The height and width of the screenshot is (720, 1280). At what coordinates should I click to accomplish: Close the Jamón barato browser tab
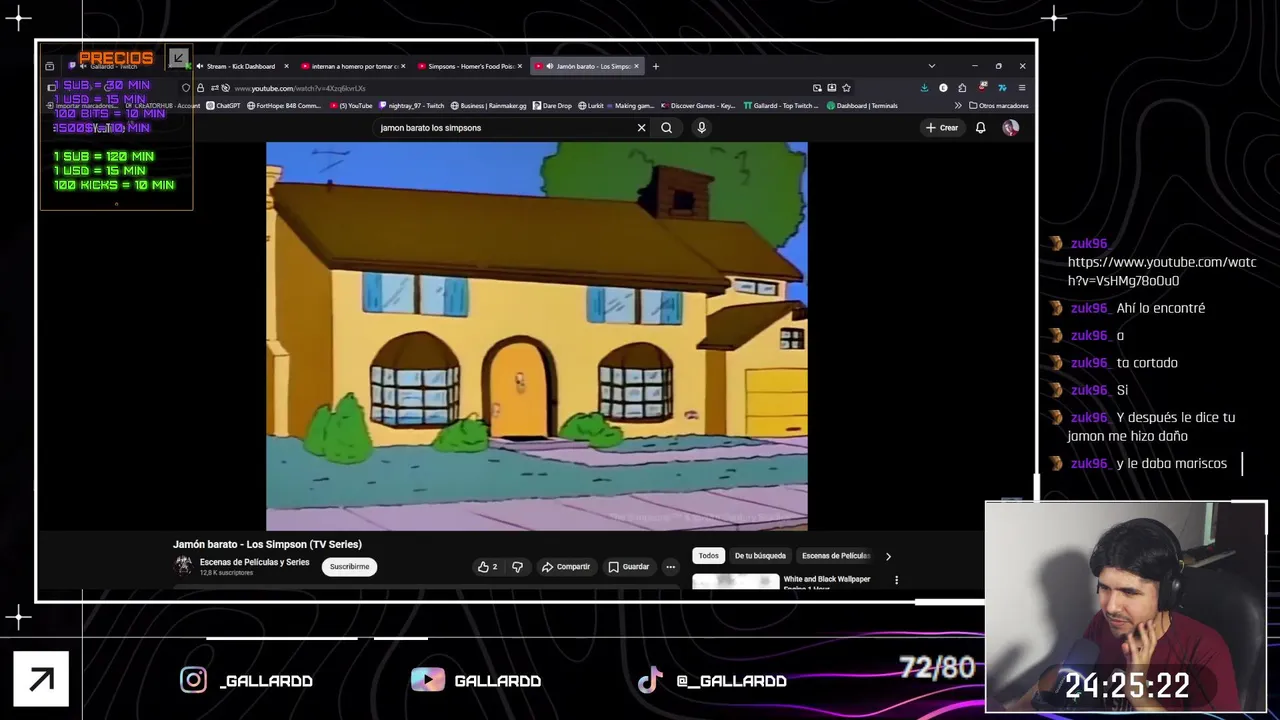(x=636, y=66)
